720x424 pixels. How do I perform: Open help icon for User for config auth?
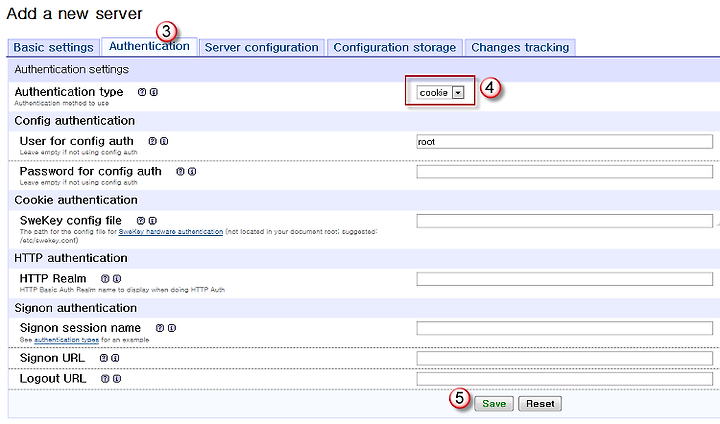[152, 141]
